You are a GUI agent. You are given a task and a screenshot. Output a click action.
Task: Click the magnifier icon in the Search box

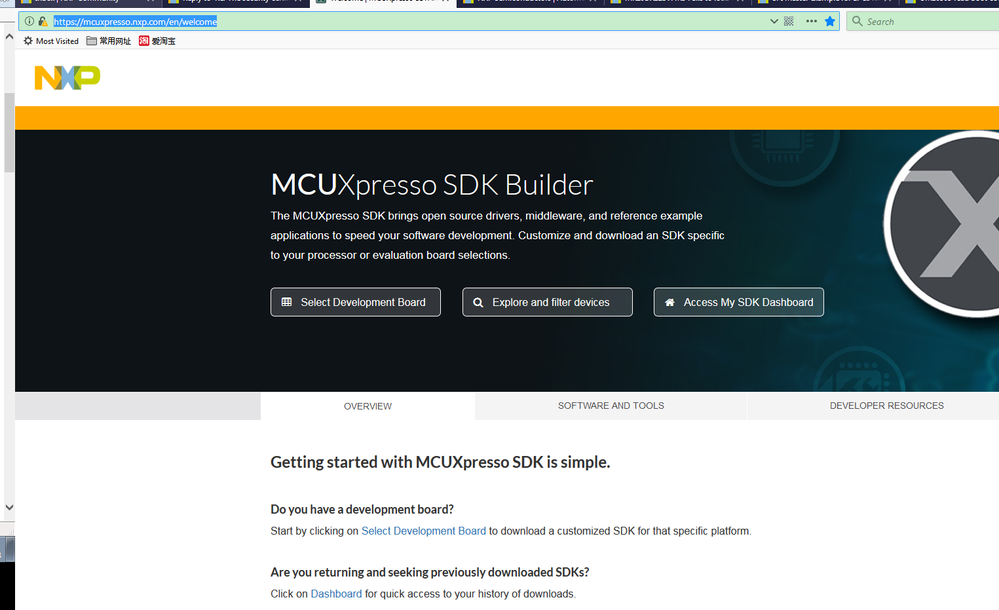pyautogui.click(x=858, y=21)
